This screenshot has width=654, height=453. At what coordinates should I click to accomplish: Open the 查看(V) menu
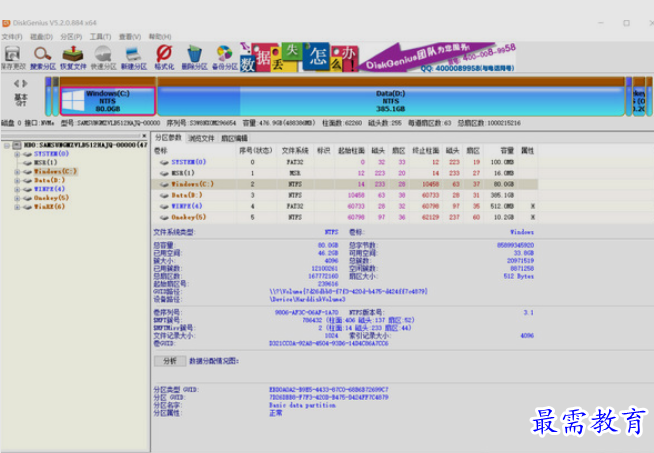click(130, 37)
